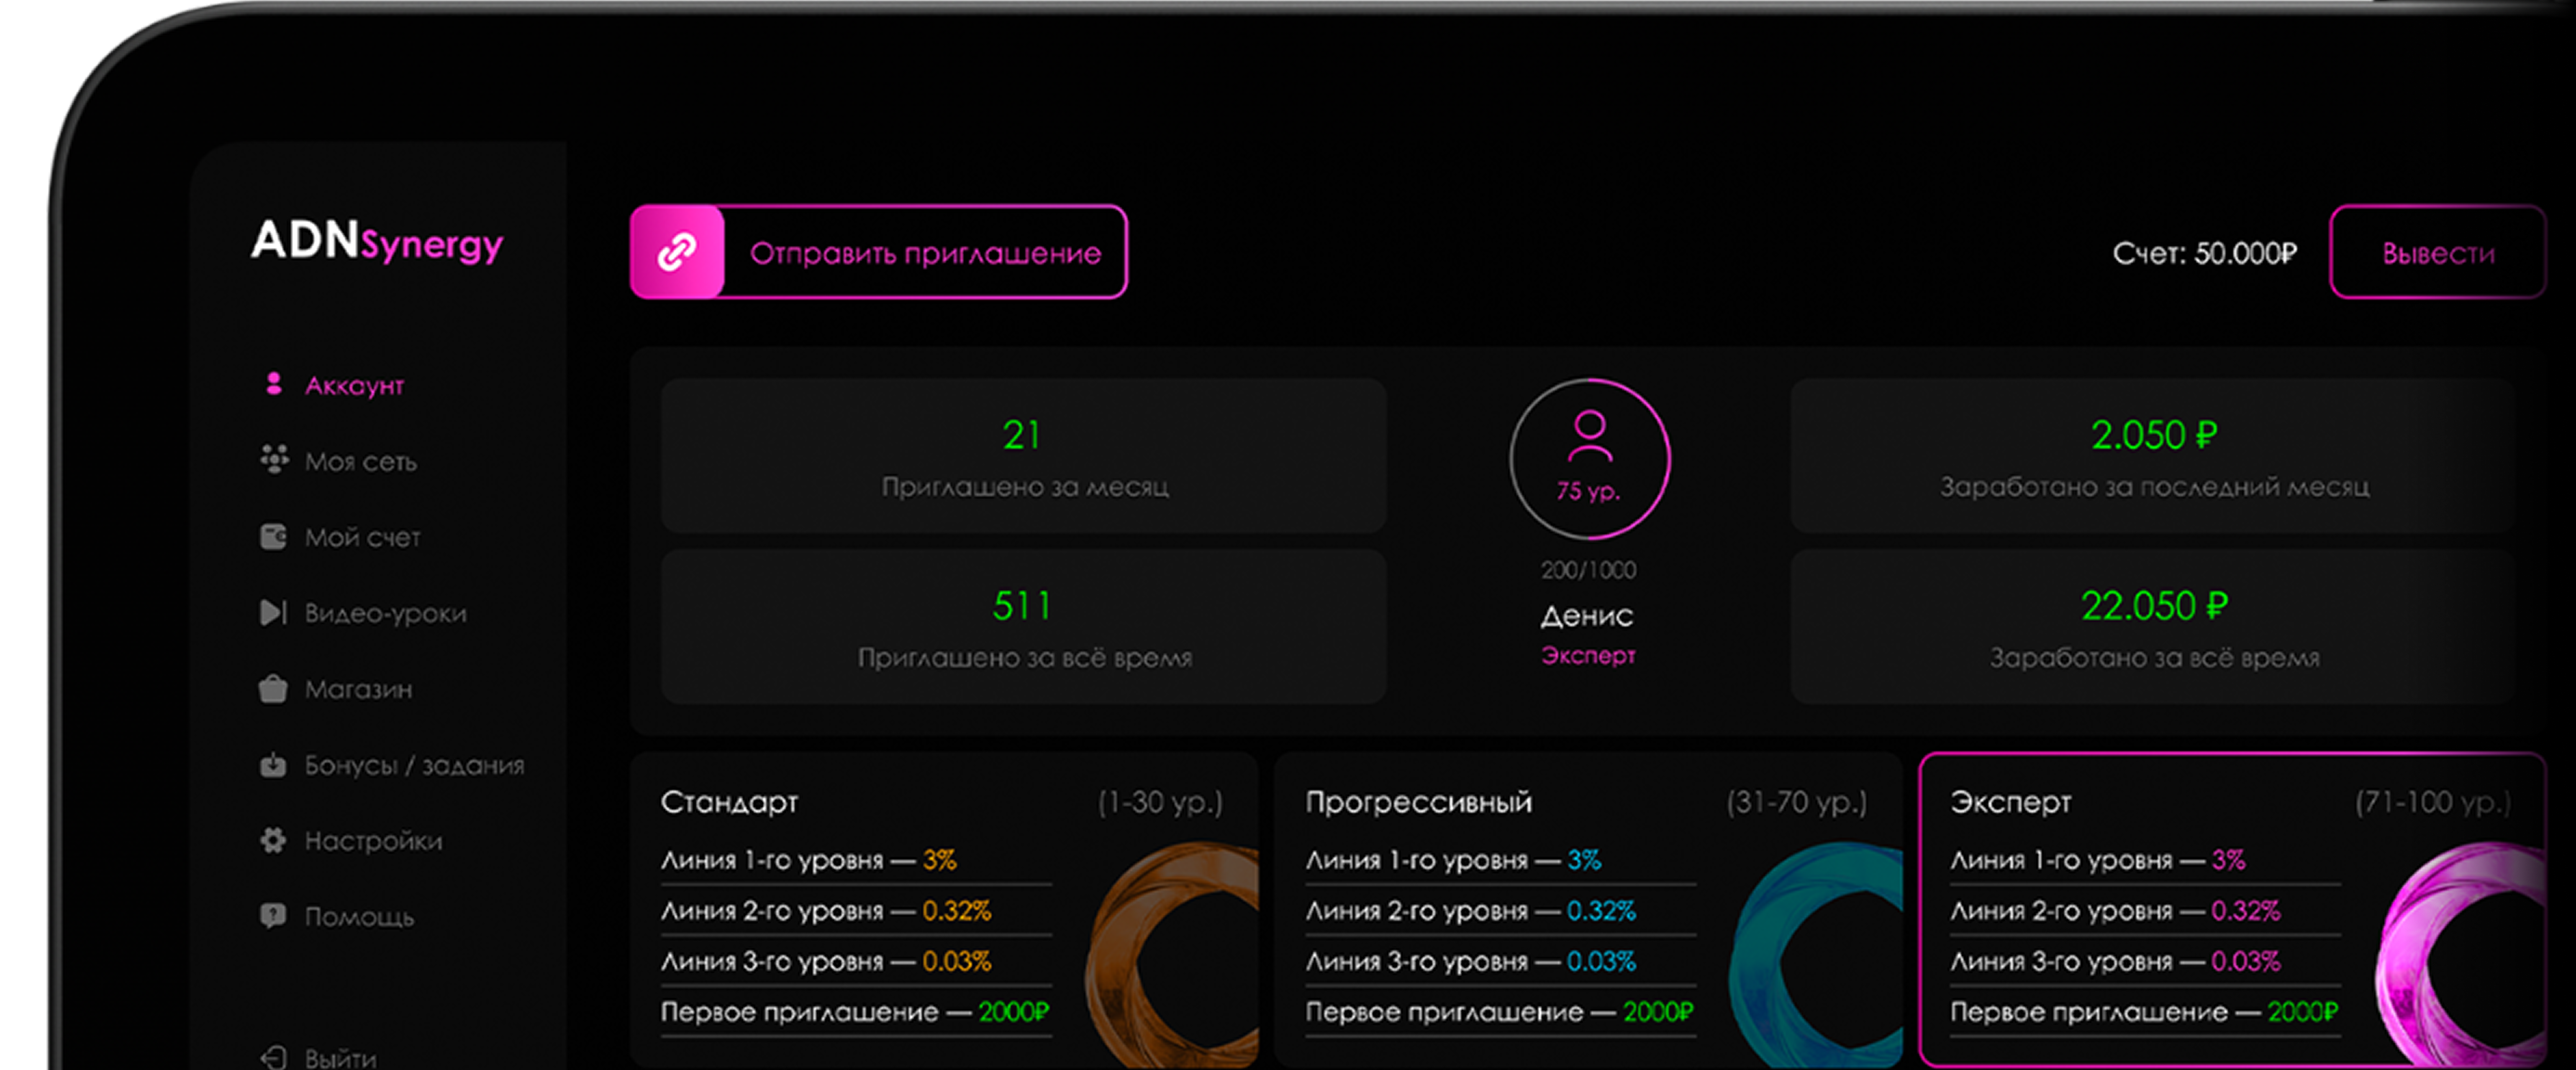This screenshot has height=1070, width=2576.
Task: Click the (71-100 ур.) level range label
Action: pyautogui.click(x=2432, y=803)
